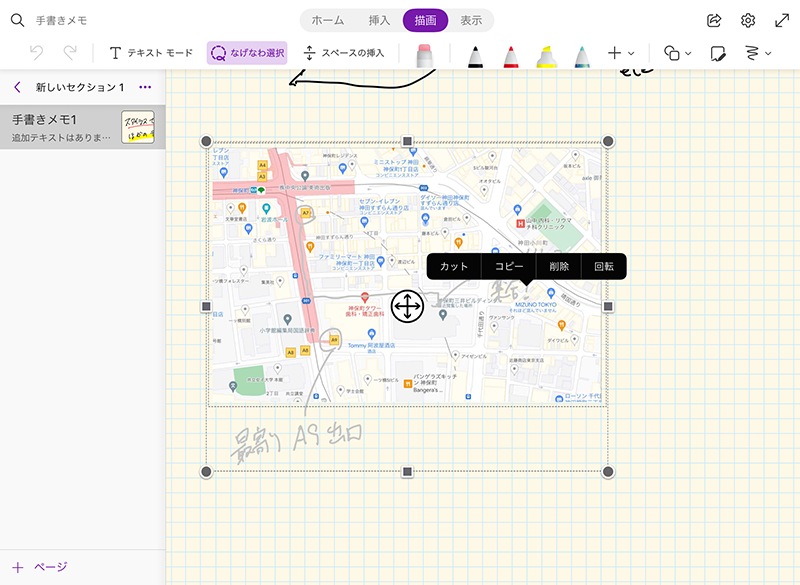800x585 pixels.
Task: Click the handwritten 最寄り A9 出口 note
Action: pyautogui.click(x=296, y=441)
